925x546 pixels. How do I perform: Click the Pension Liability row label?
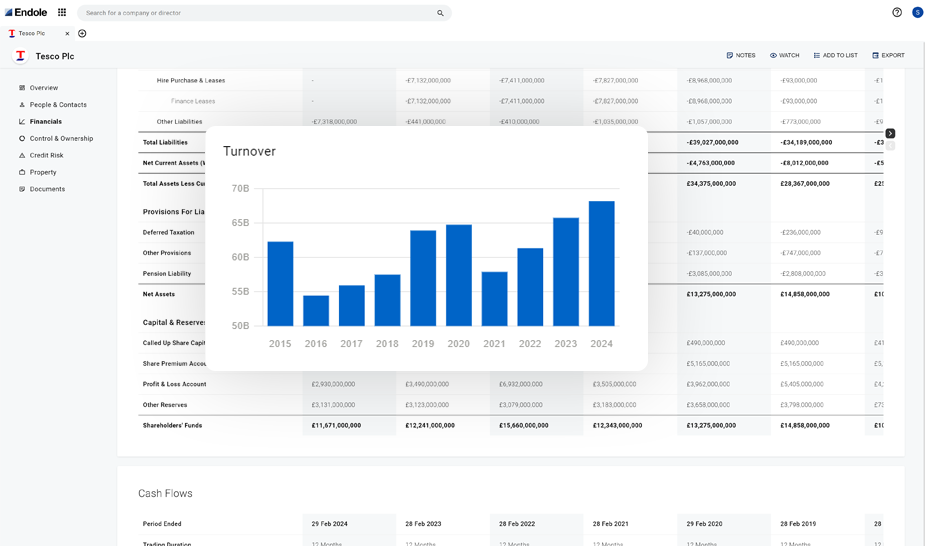167,274
